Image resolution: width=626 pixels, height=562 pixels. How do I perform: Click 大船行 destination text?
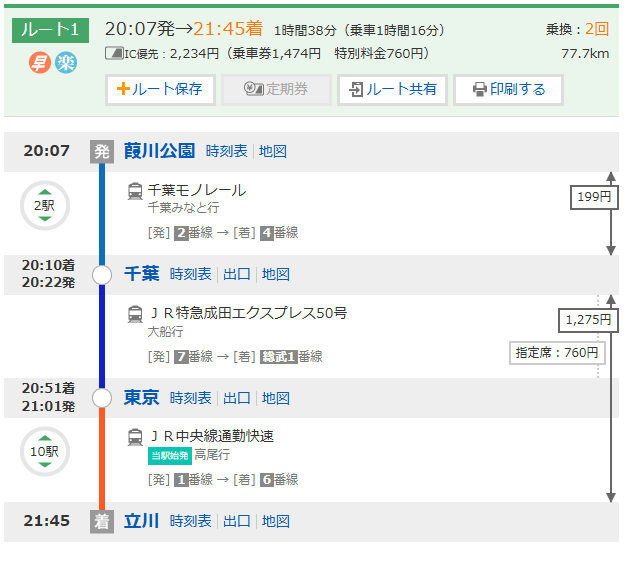click(165, 331)
